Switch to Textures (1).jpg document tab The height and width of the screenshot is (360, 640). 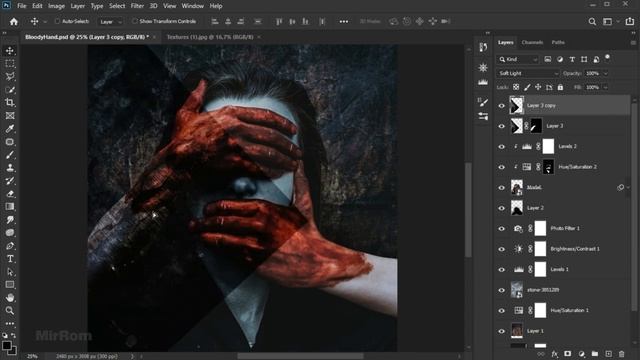[x=210, y=37]
